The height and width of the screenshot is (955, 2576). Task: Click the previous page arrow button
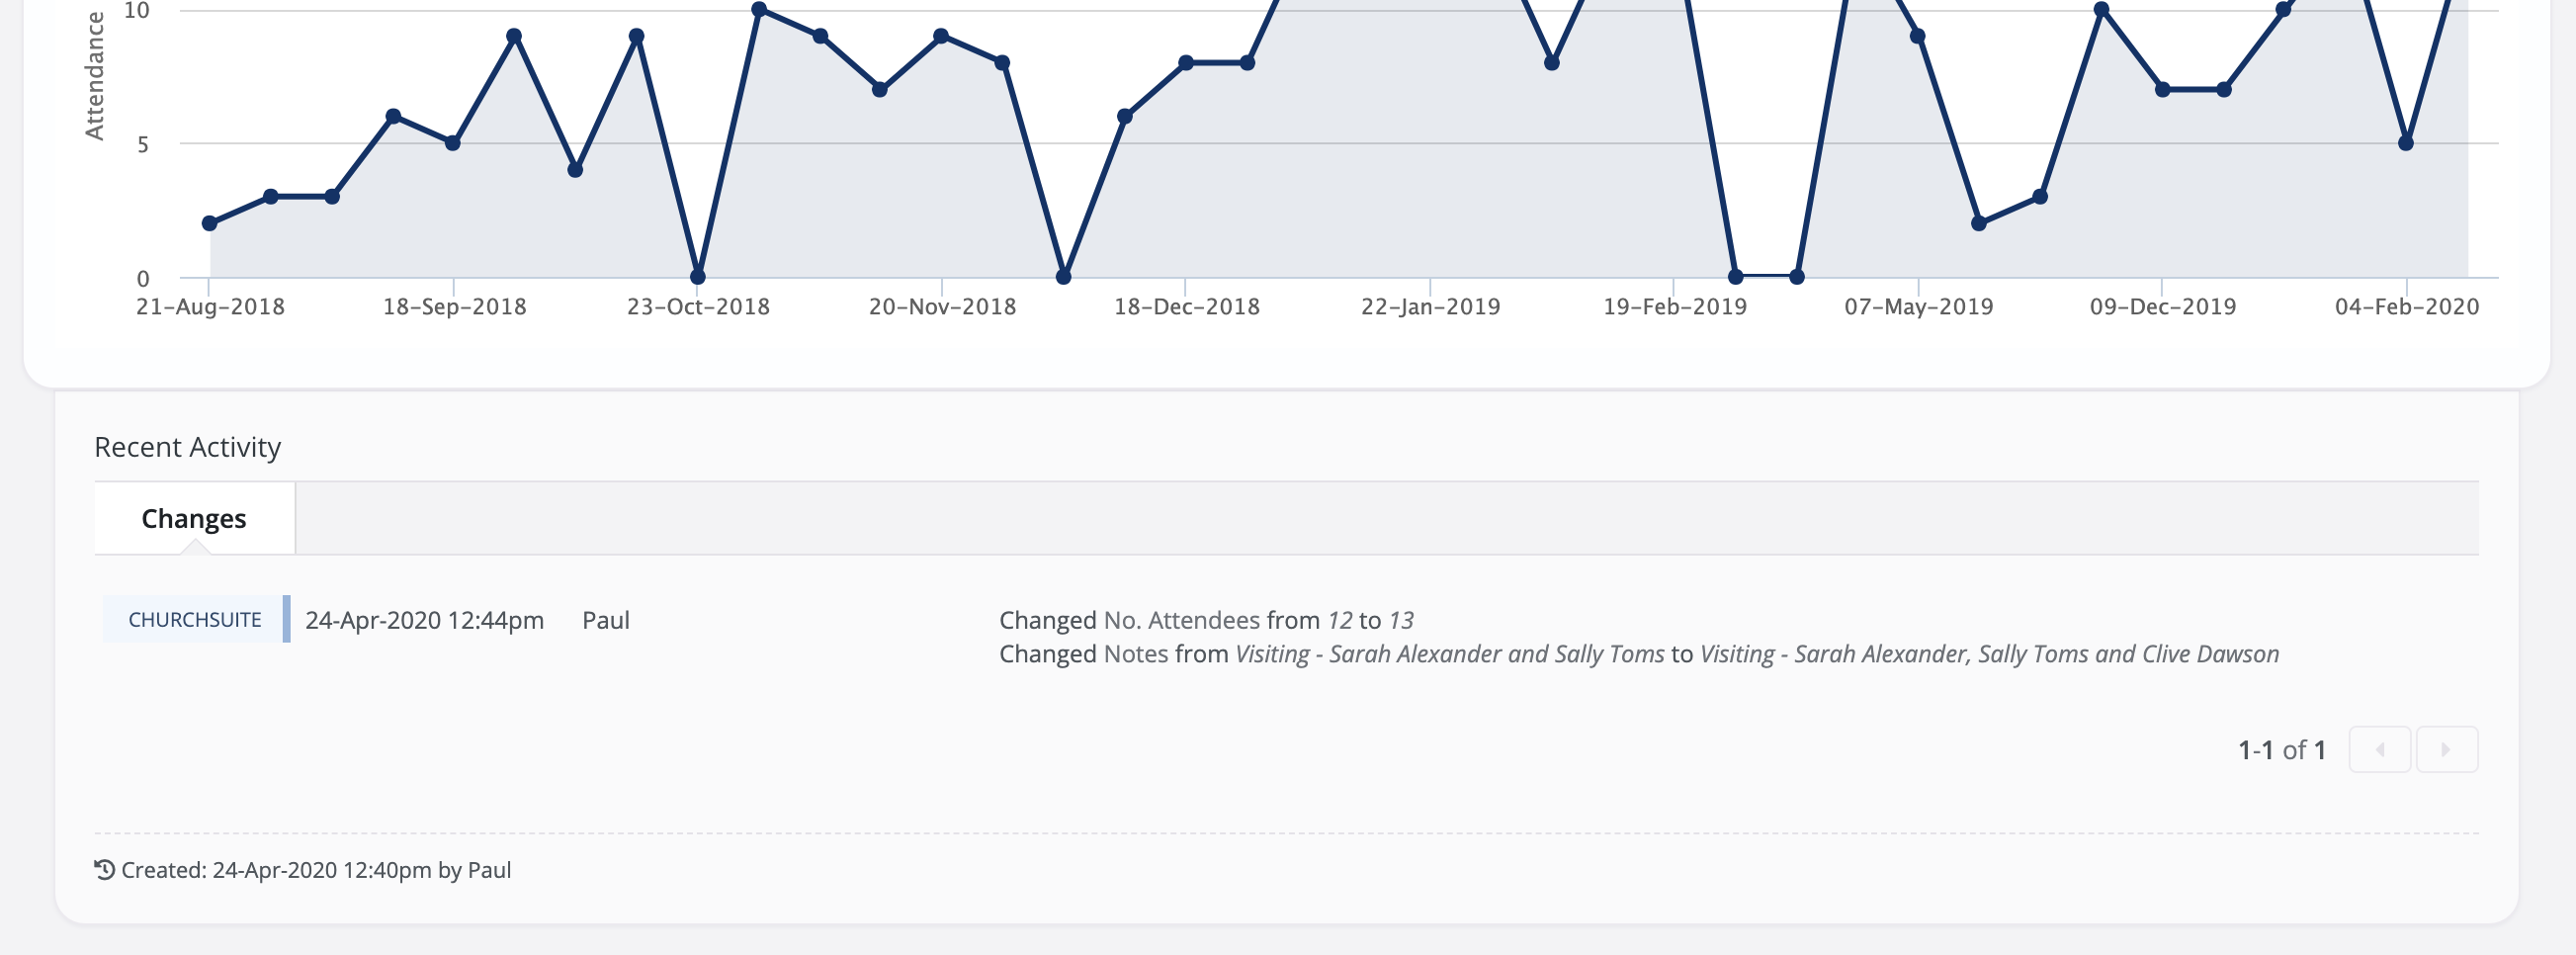pos(2379,749)
